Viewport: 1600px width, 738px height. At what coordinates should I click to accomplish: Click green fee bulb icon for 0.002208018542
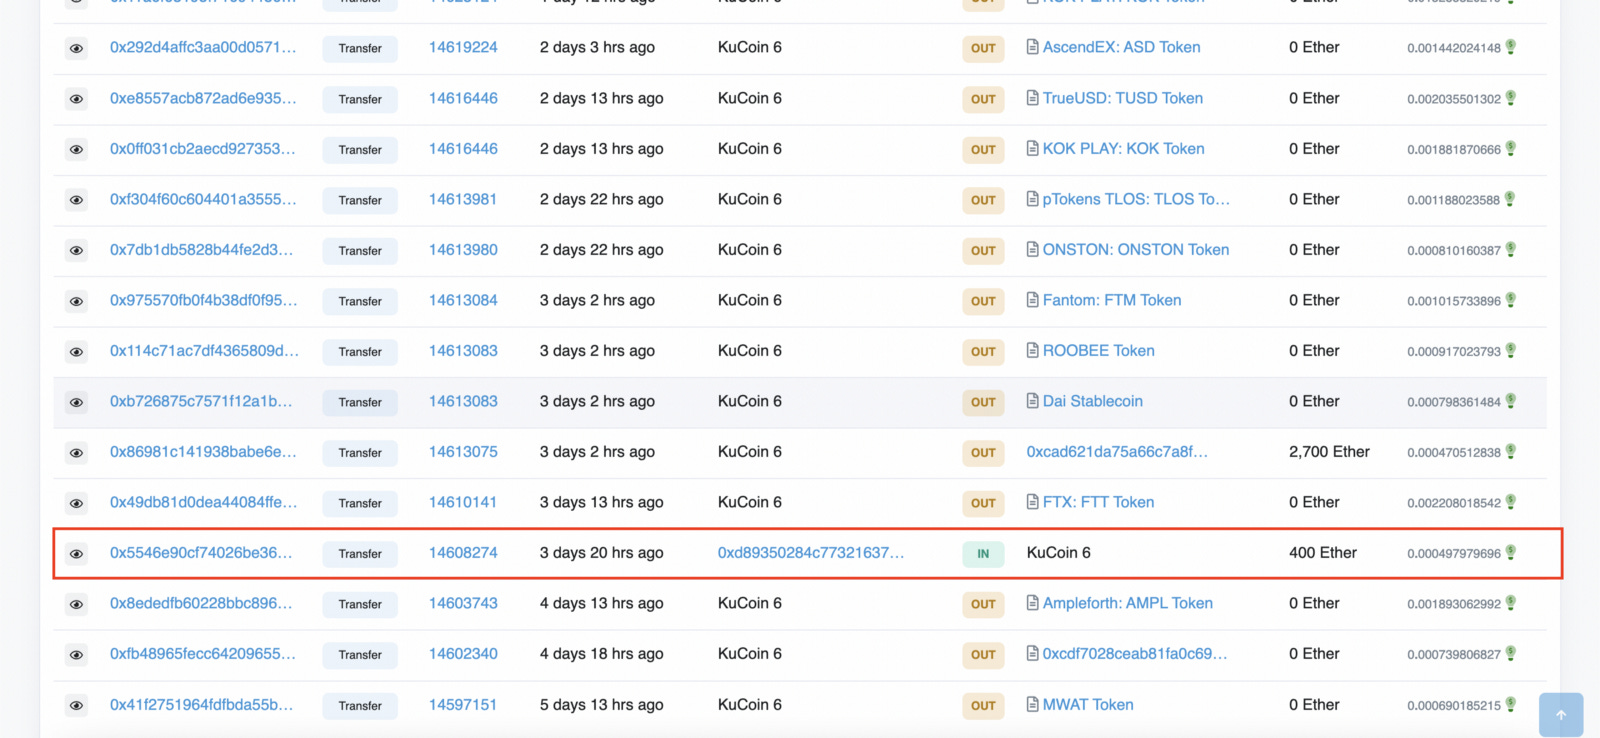click(1511, 502)
